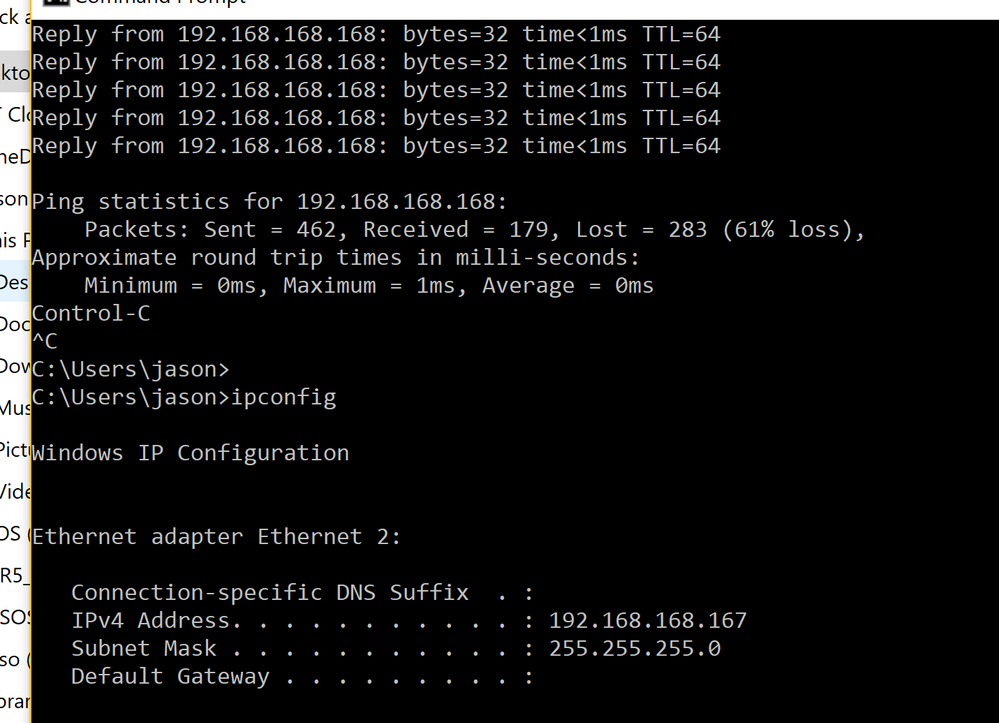Select the OS drive in sidebar

point(12,533)
